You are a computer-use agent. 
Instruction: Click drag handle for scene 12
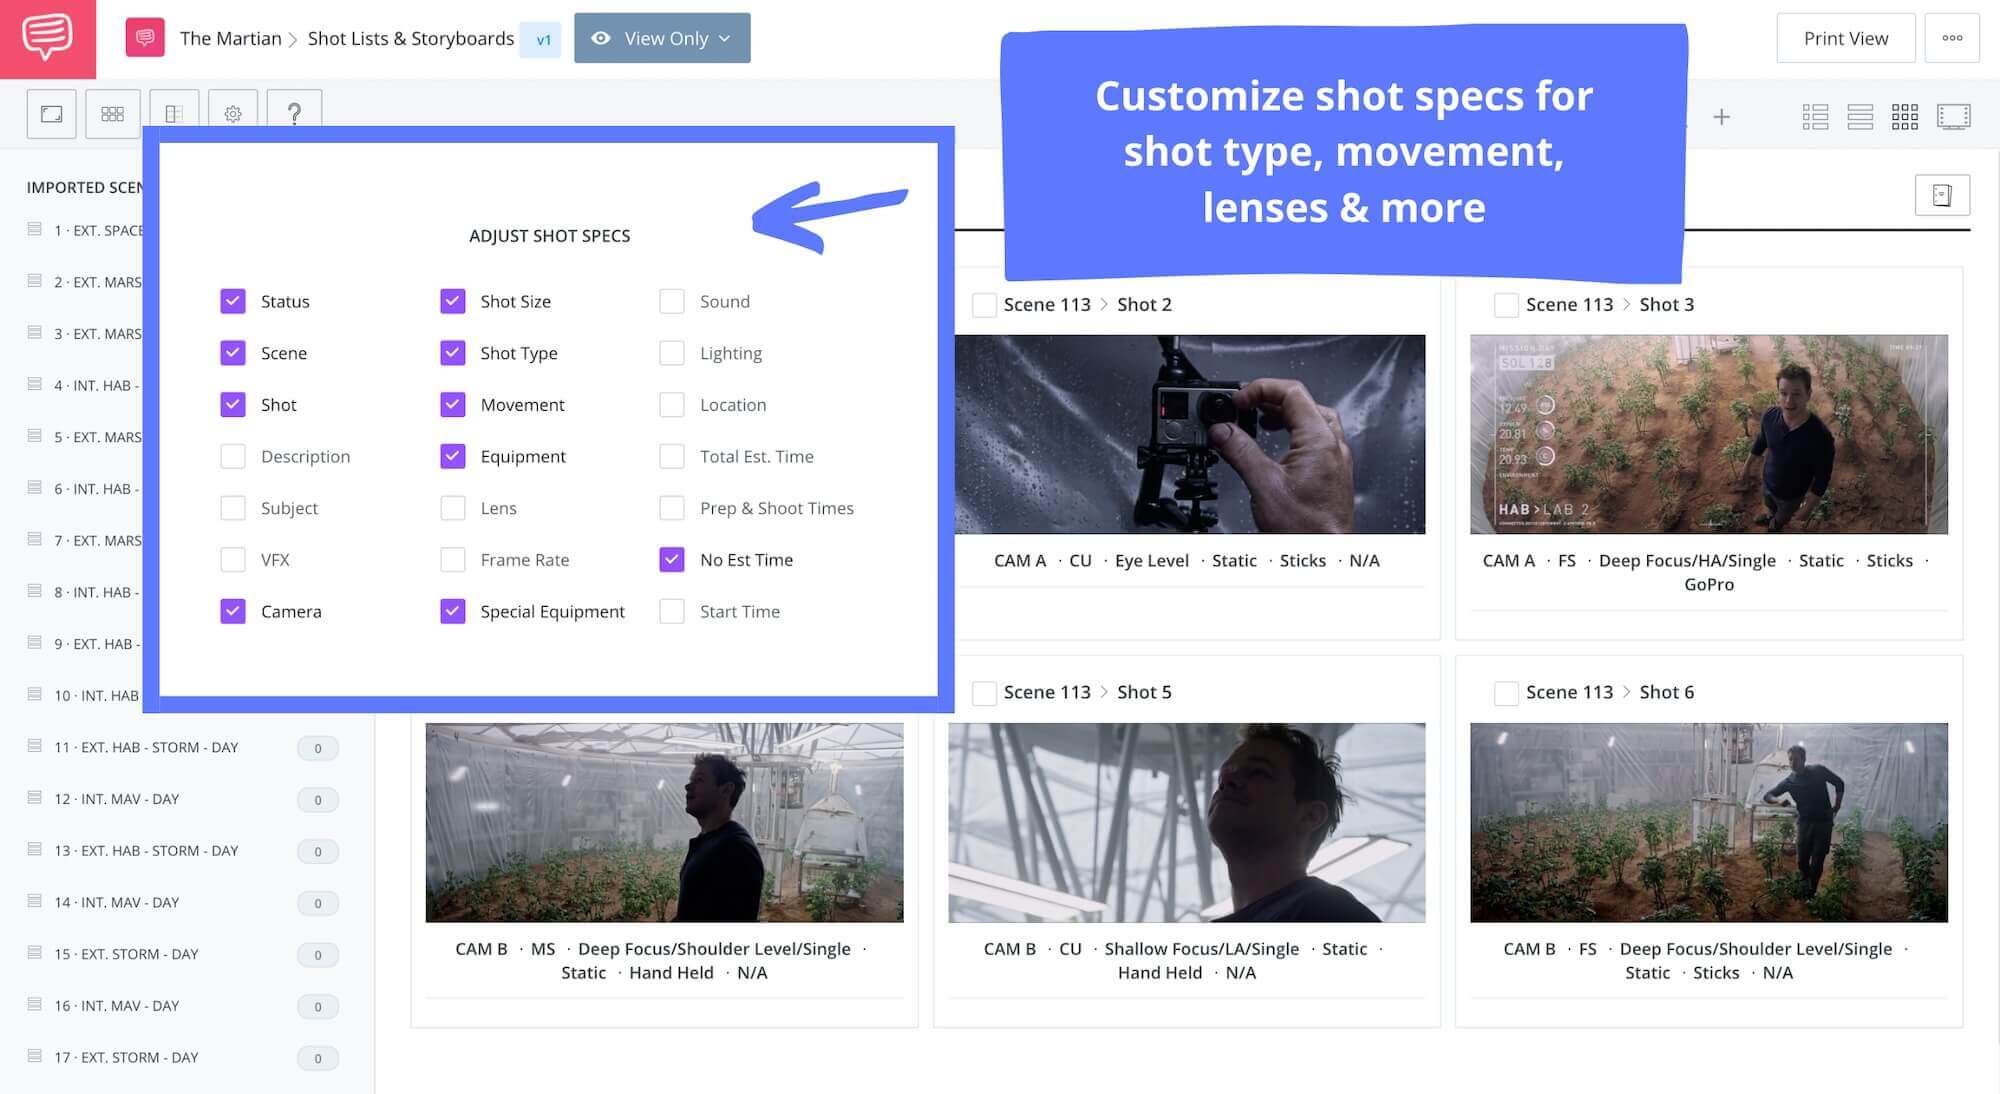click(35, 798)
